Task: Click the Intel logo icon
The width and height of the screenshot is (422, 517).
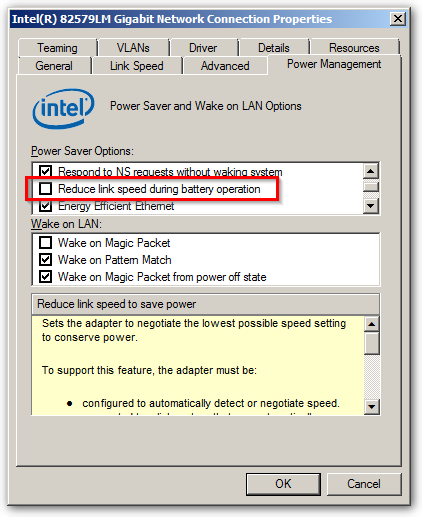Action: coord(63,108)
